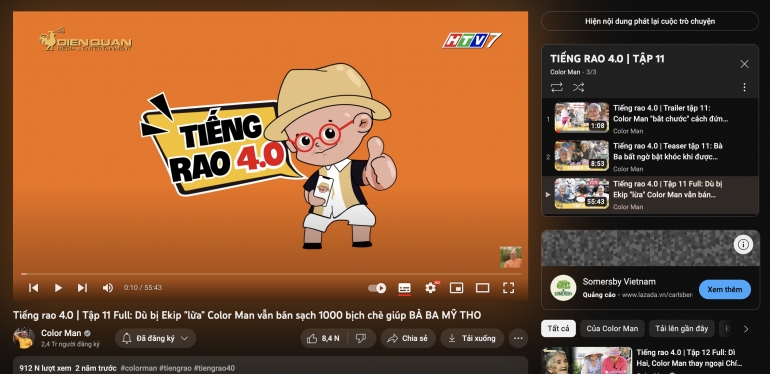Open Color Man channel name link
This screenshot has height=374, width=770.
[x=61, y=333]
